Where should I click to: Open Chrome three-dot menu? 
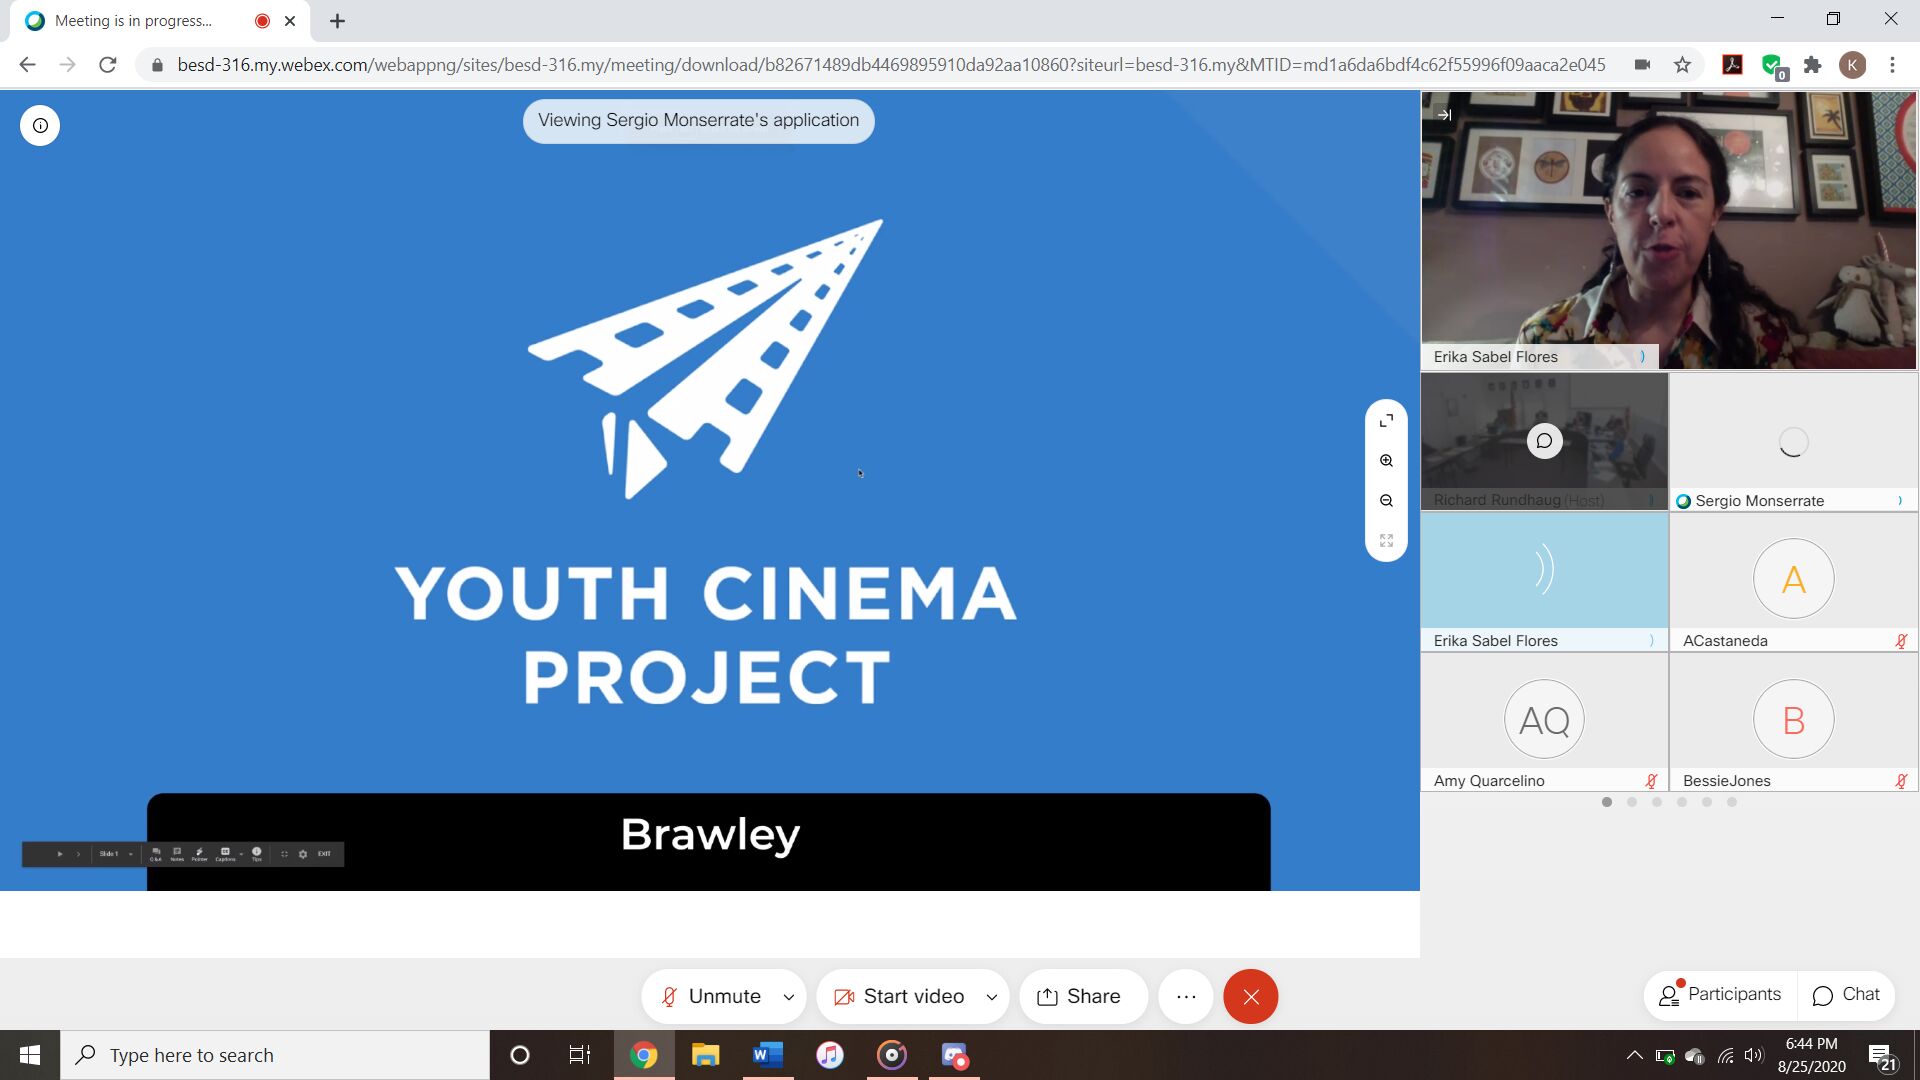tap(1892, 65)
